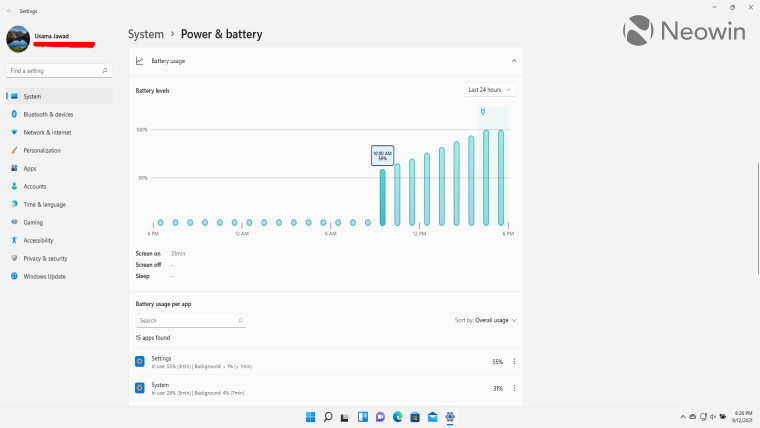Click the magnifier in Find a setting
Image resolution: width=760 pixels, height=428 pixels.
click(105, 71)
